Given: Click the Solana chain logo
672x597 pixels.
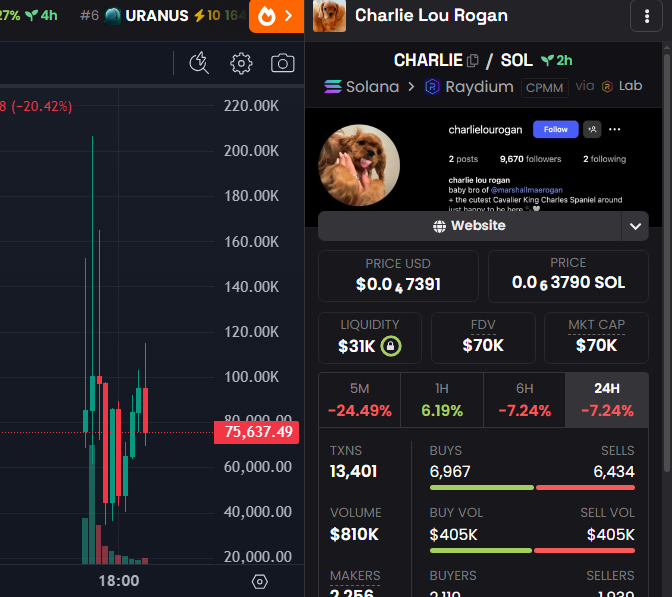Looking at the screenshot, I should click(x=333, y=87).
